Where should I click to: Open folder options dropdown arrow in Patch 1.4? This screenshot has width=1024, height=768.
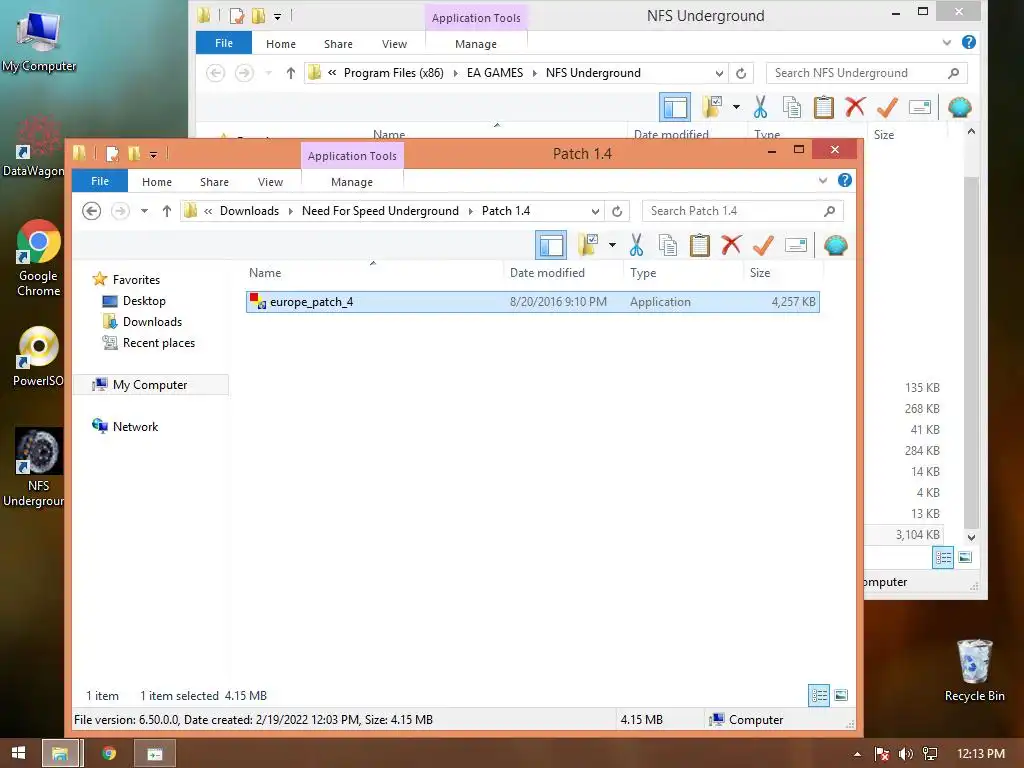click(612, 246)
